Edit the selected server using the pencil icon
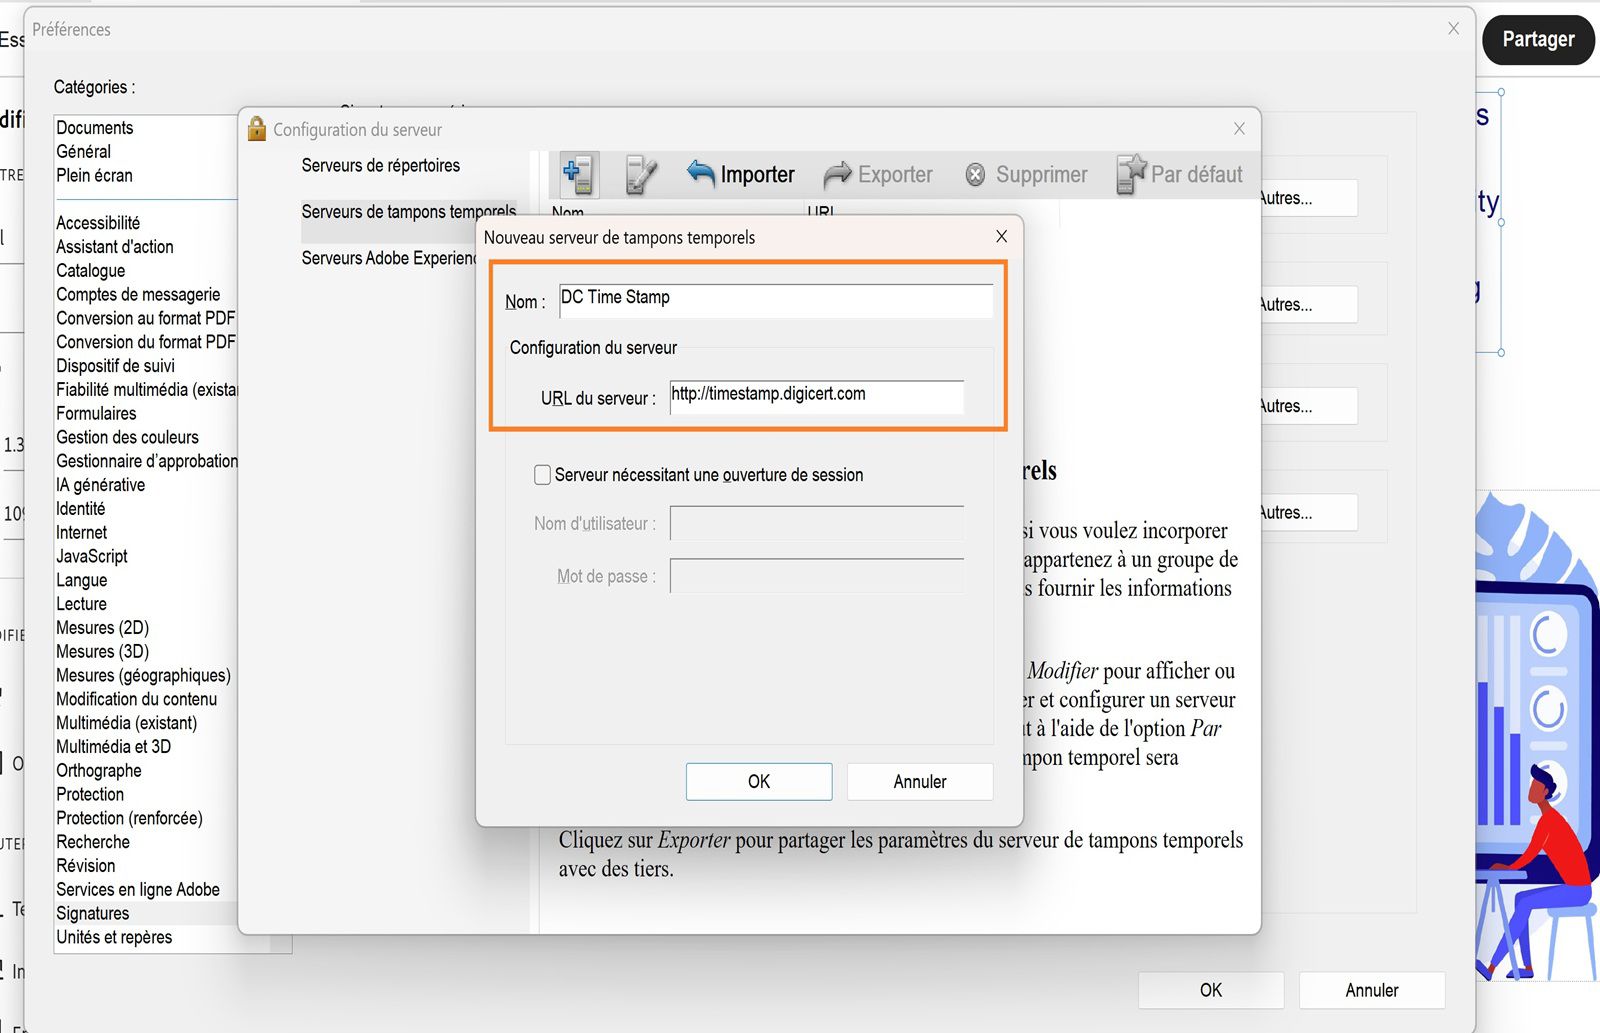The image size is (1600, 1033). (x=640, y=173)
